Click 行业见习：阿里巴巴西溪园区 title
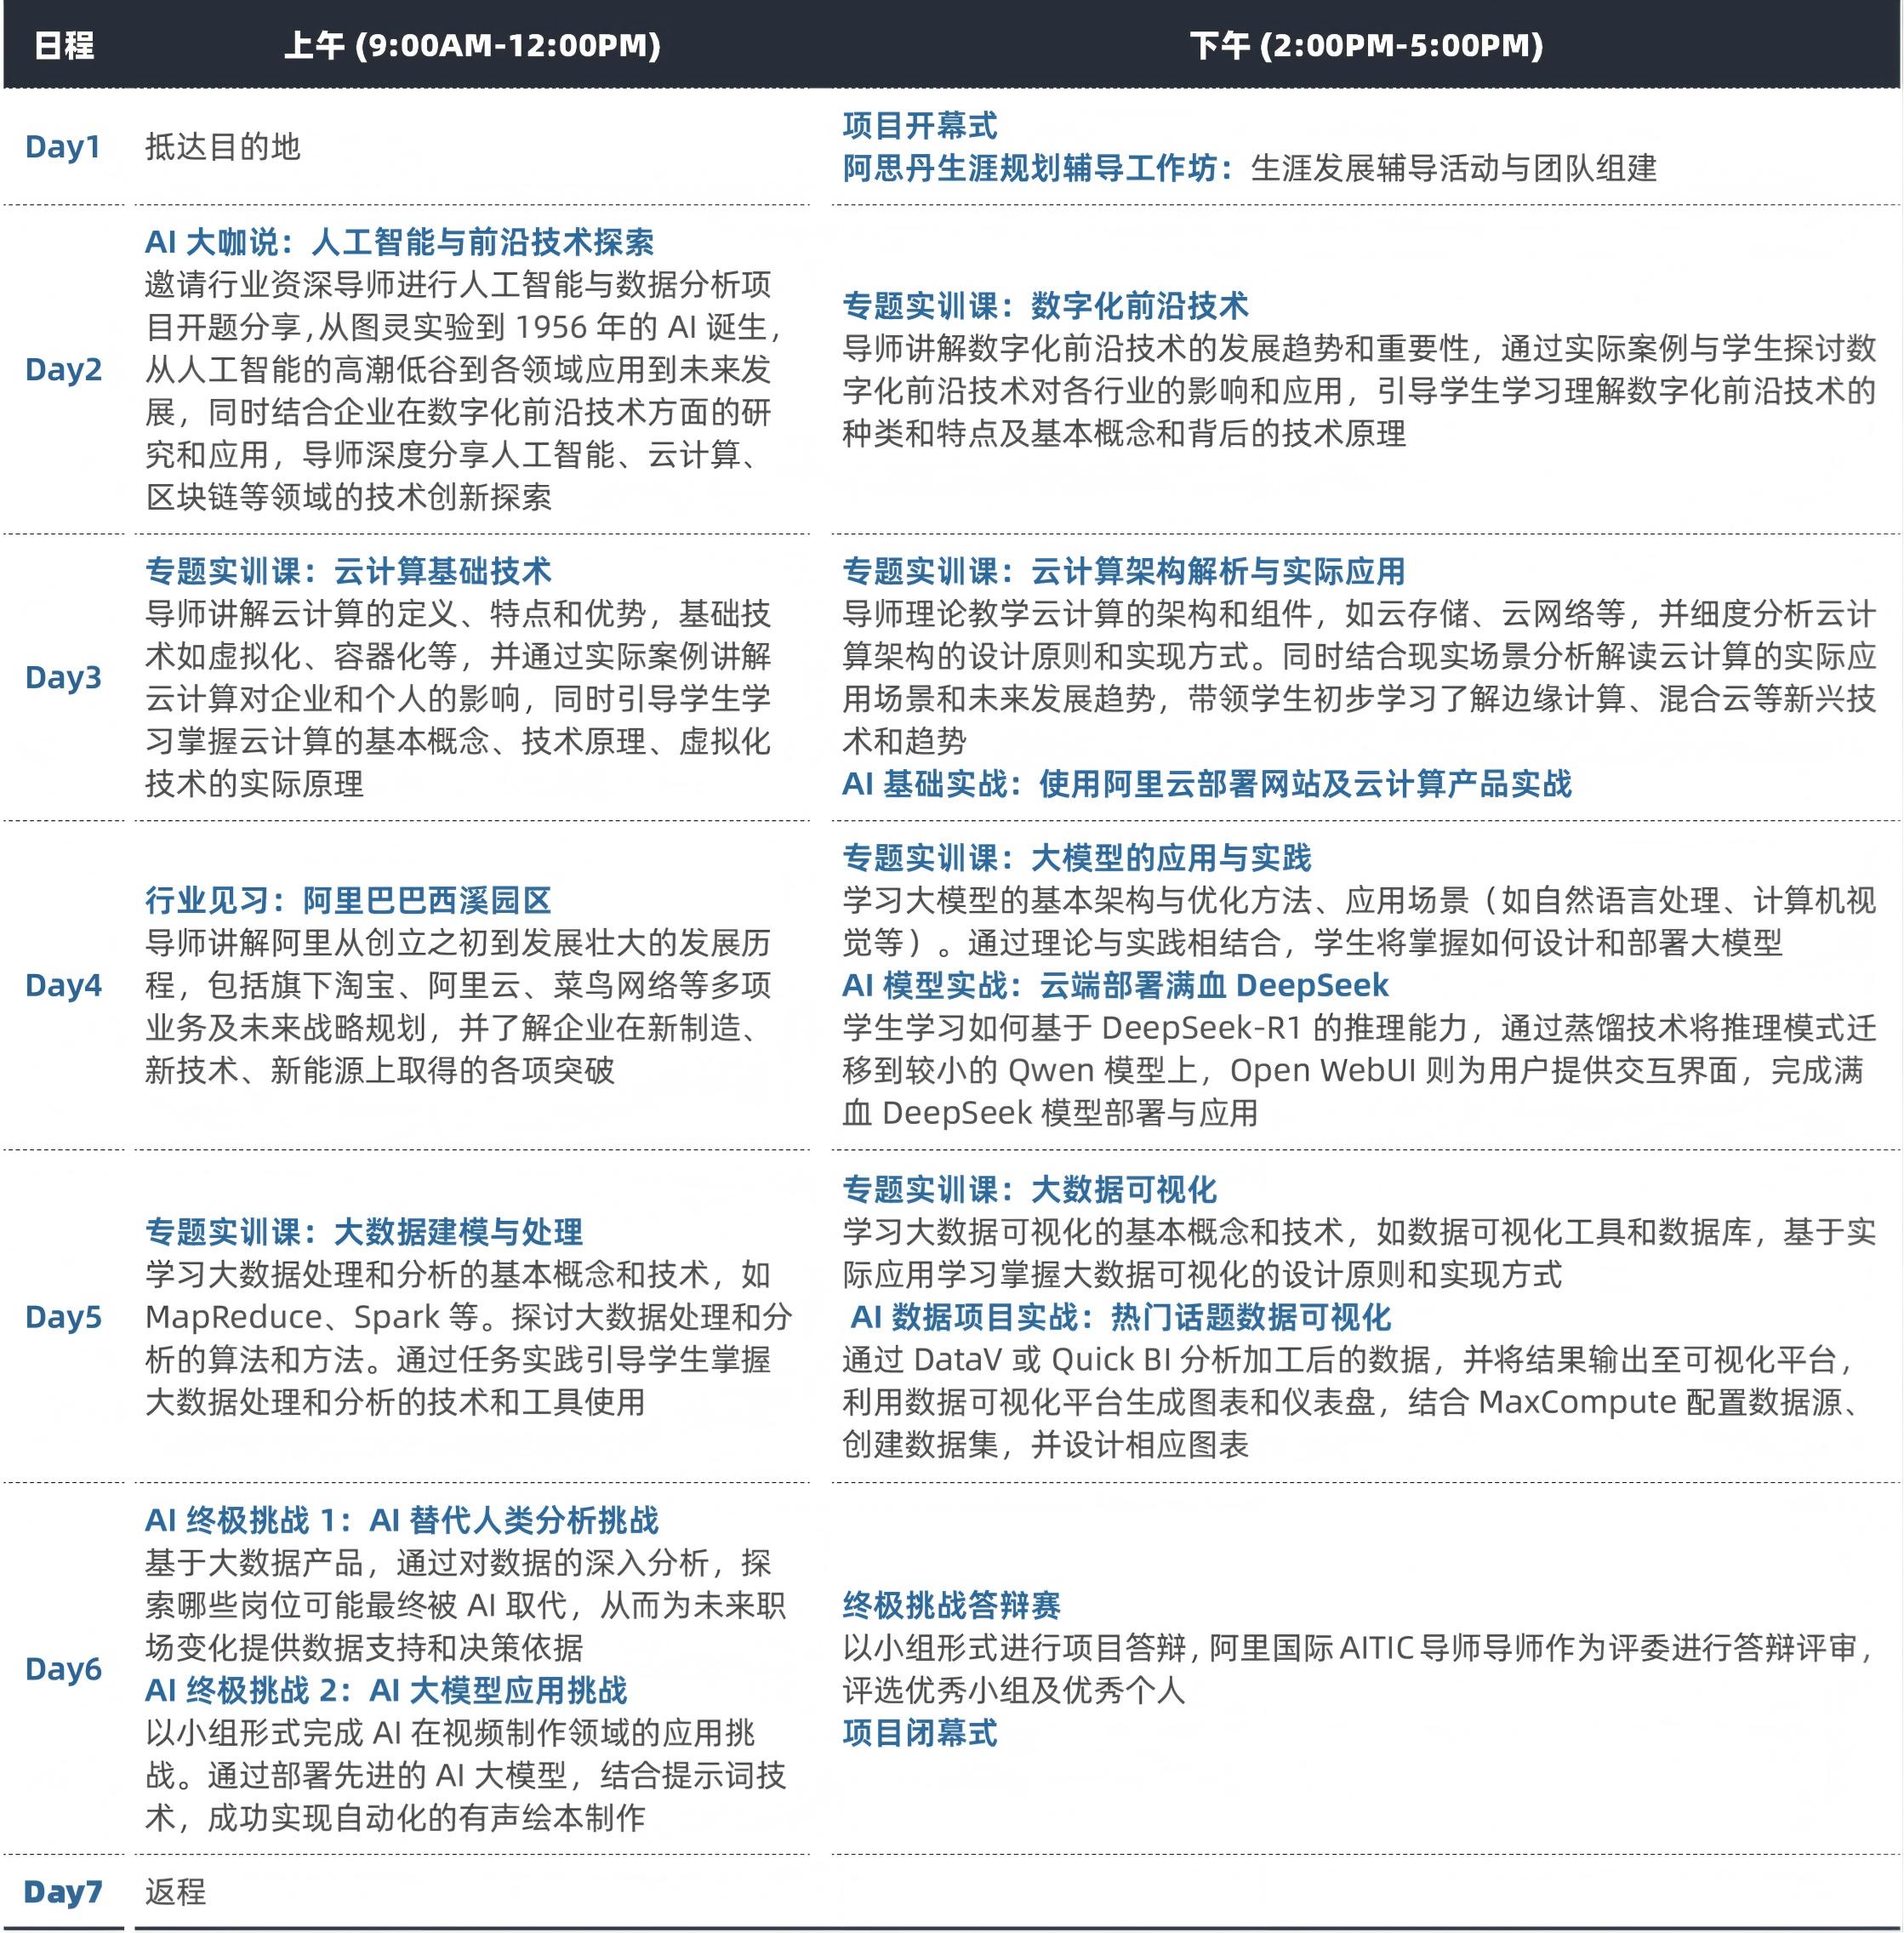Image resolution: width=1904 pixels, height=1933 pixels. point(348,900)
